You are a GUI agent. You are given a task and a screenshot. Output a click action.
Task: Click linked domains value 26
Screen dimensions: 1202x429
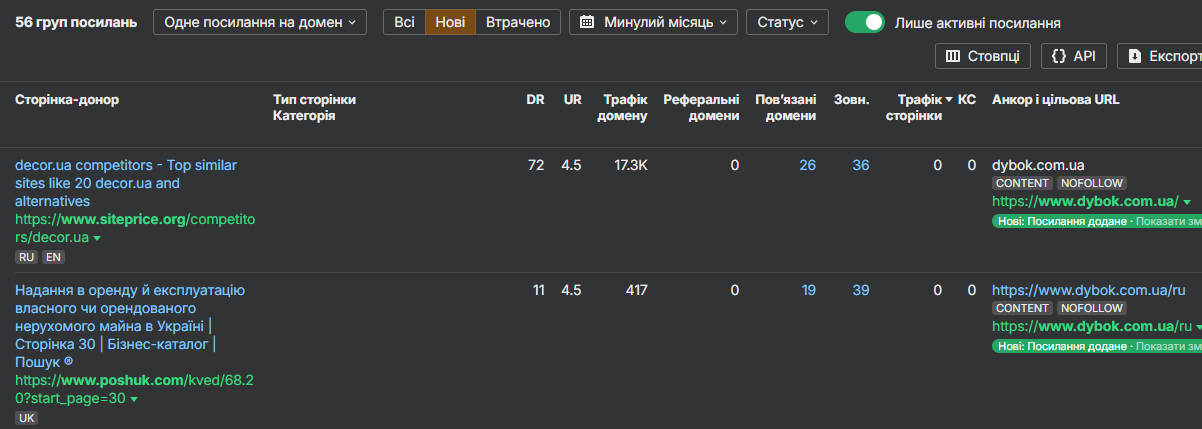pyautogui.click(x=807, y=165)
